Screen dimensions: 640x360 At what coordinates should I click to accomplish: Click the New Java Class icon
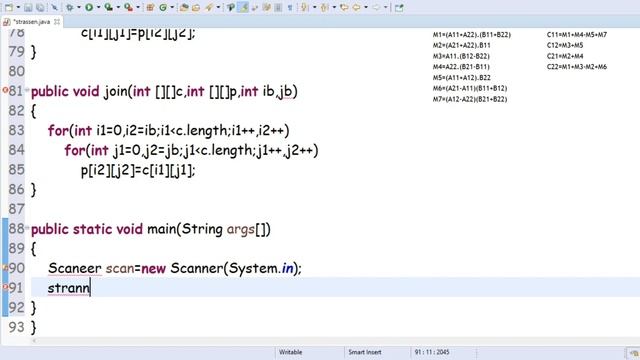163,7
